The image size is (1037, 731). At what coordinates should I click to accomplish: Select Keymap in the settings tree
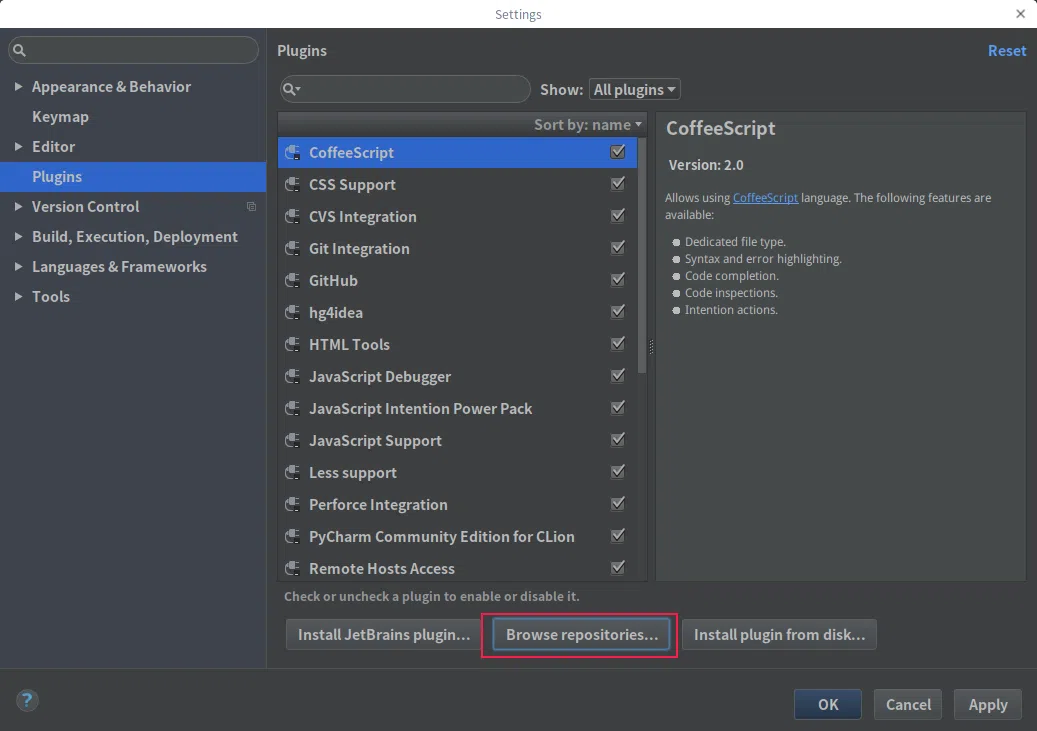pyautogui.click(x=60, y=117)
